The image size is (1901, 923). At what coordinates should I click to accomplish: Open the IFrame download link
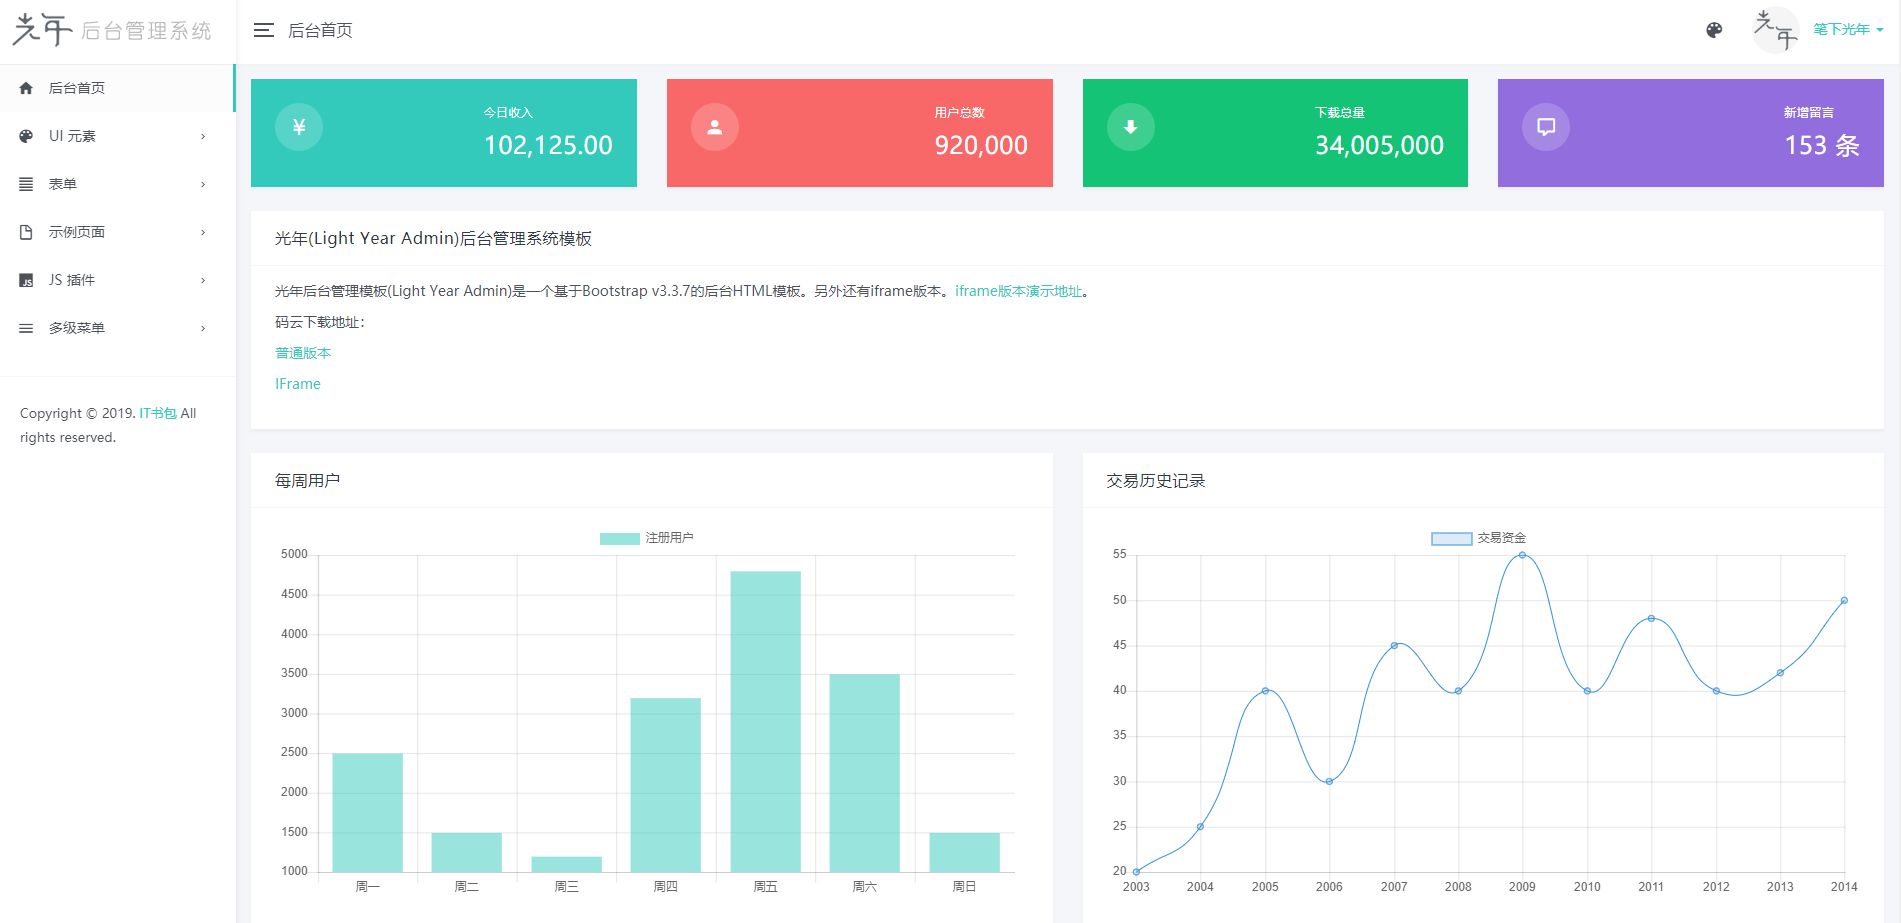[x=298, y=384]
